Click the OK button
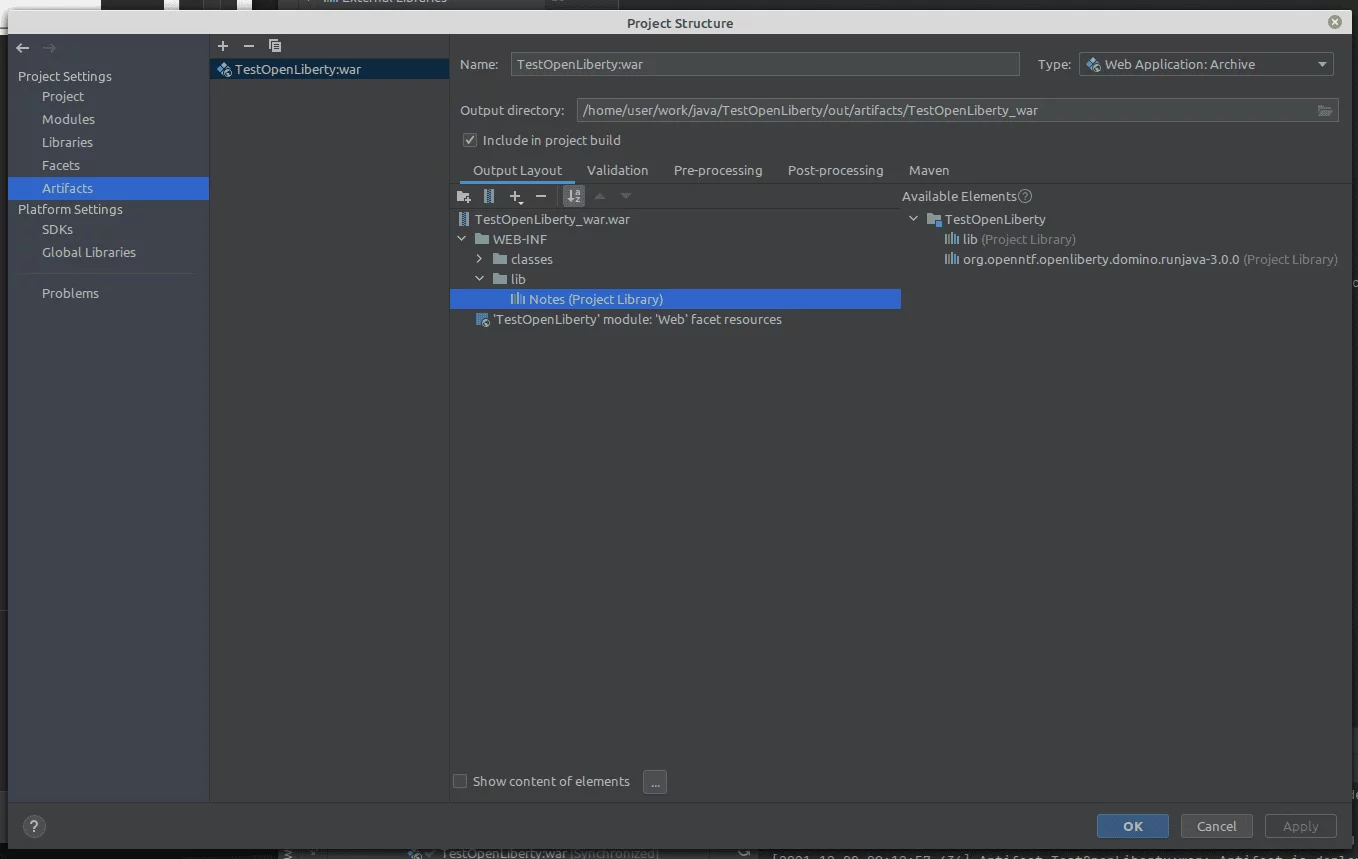Image resolution: width=1358 pixels, height=859 pixels. (1132, 826)
